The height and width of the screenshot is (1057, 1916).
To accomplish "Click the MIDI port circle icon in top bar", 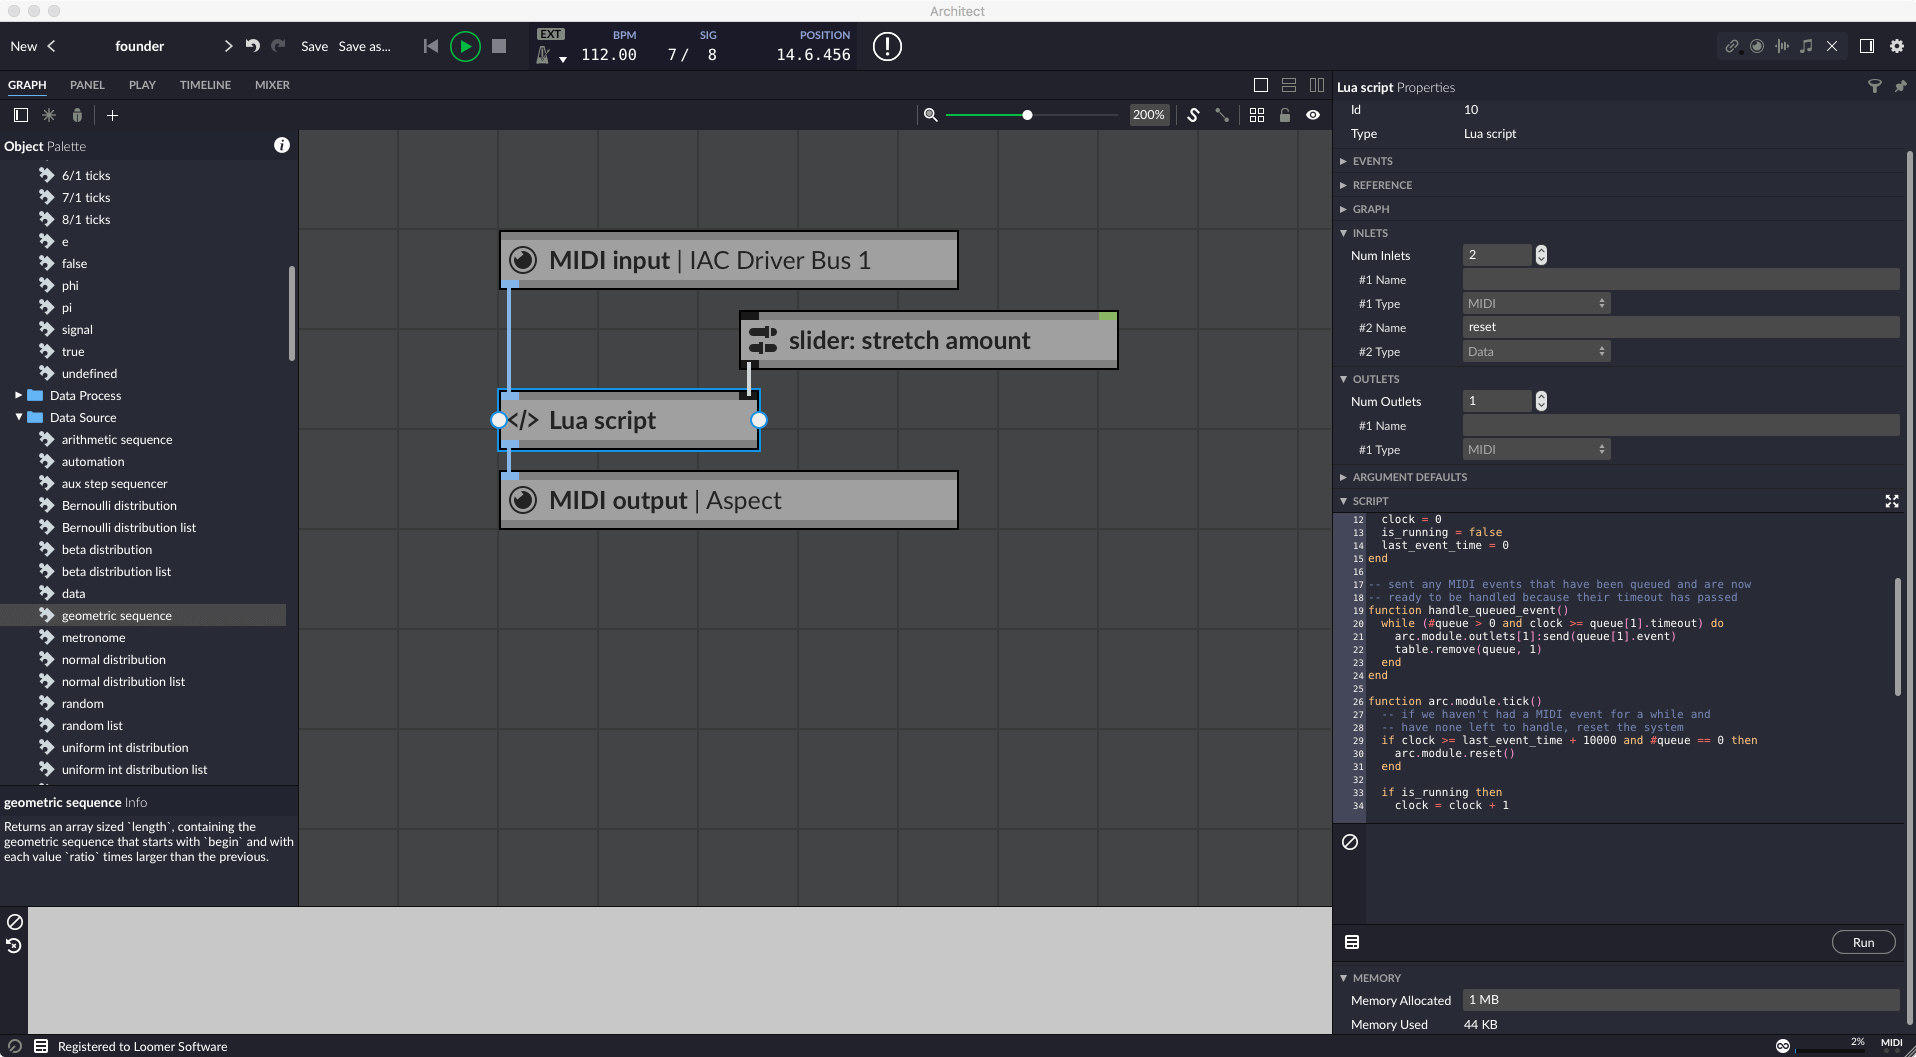I will 1757,46.
